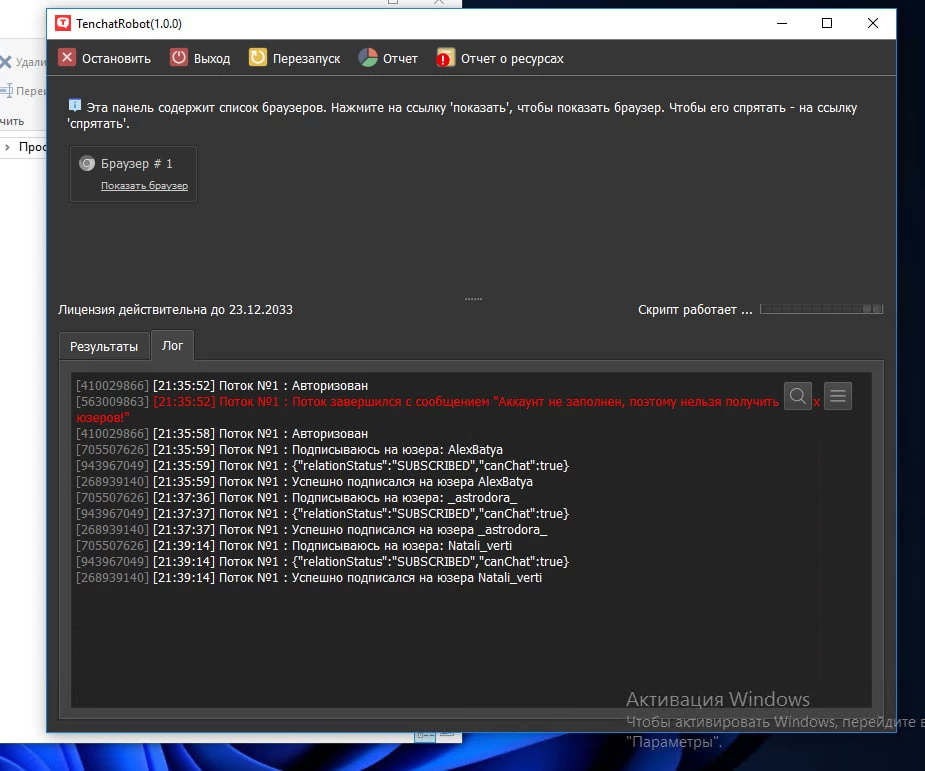Select log line 'Подписываюсь на юзера: _astrodora_'
This screenshot has height=771, width=925.
(297, 497)
